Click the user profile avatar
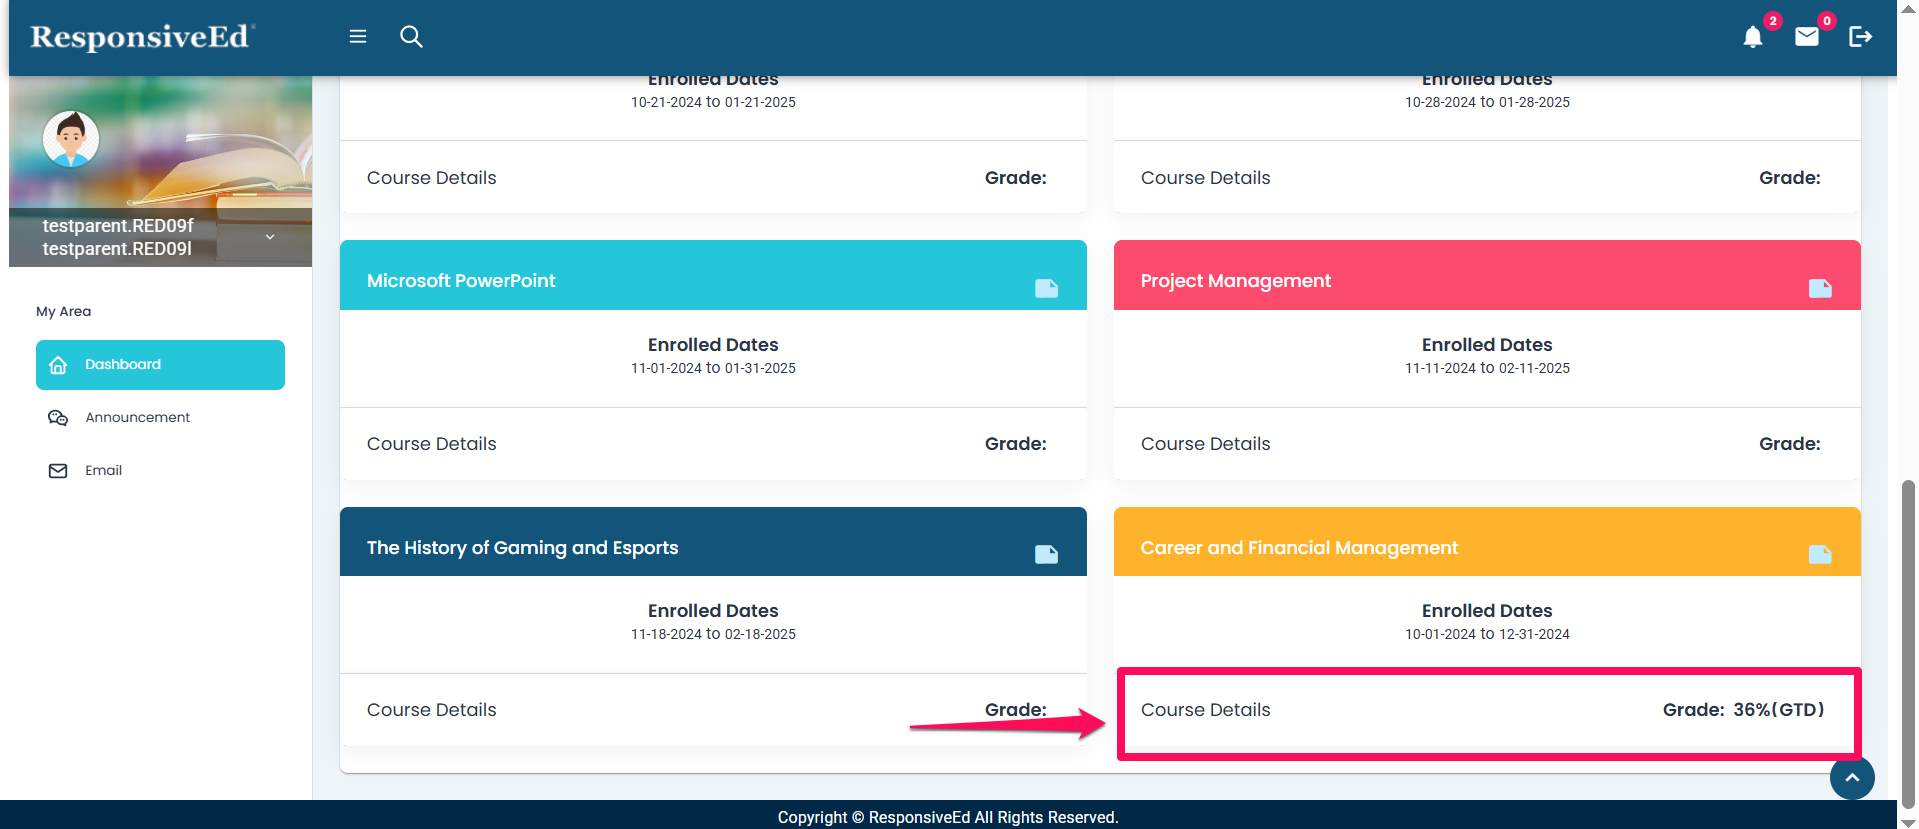1919x829 pixels. point(71,139)
